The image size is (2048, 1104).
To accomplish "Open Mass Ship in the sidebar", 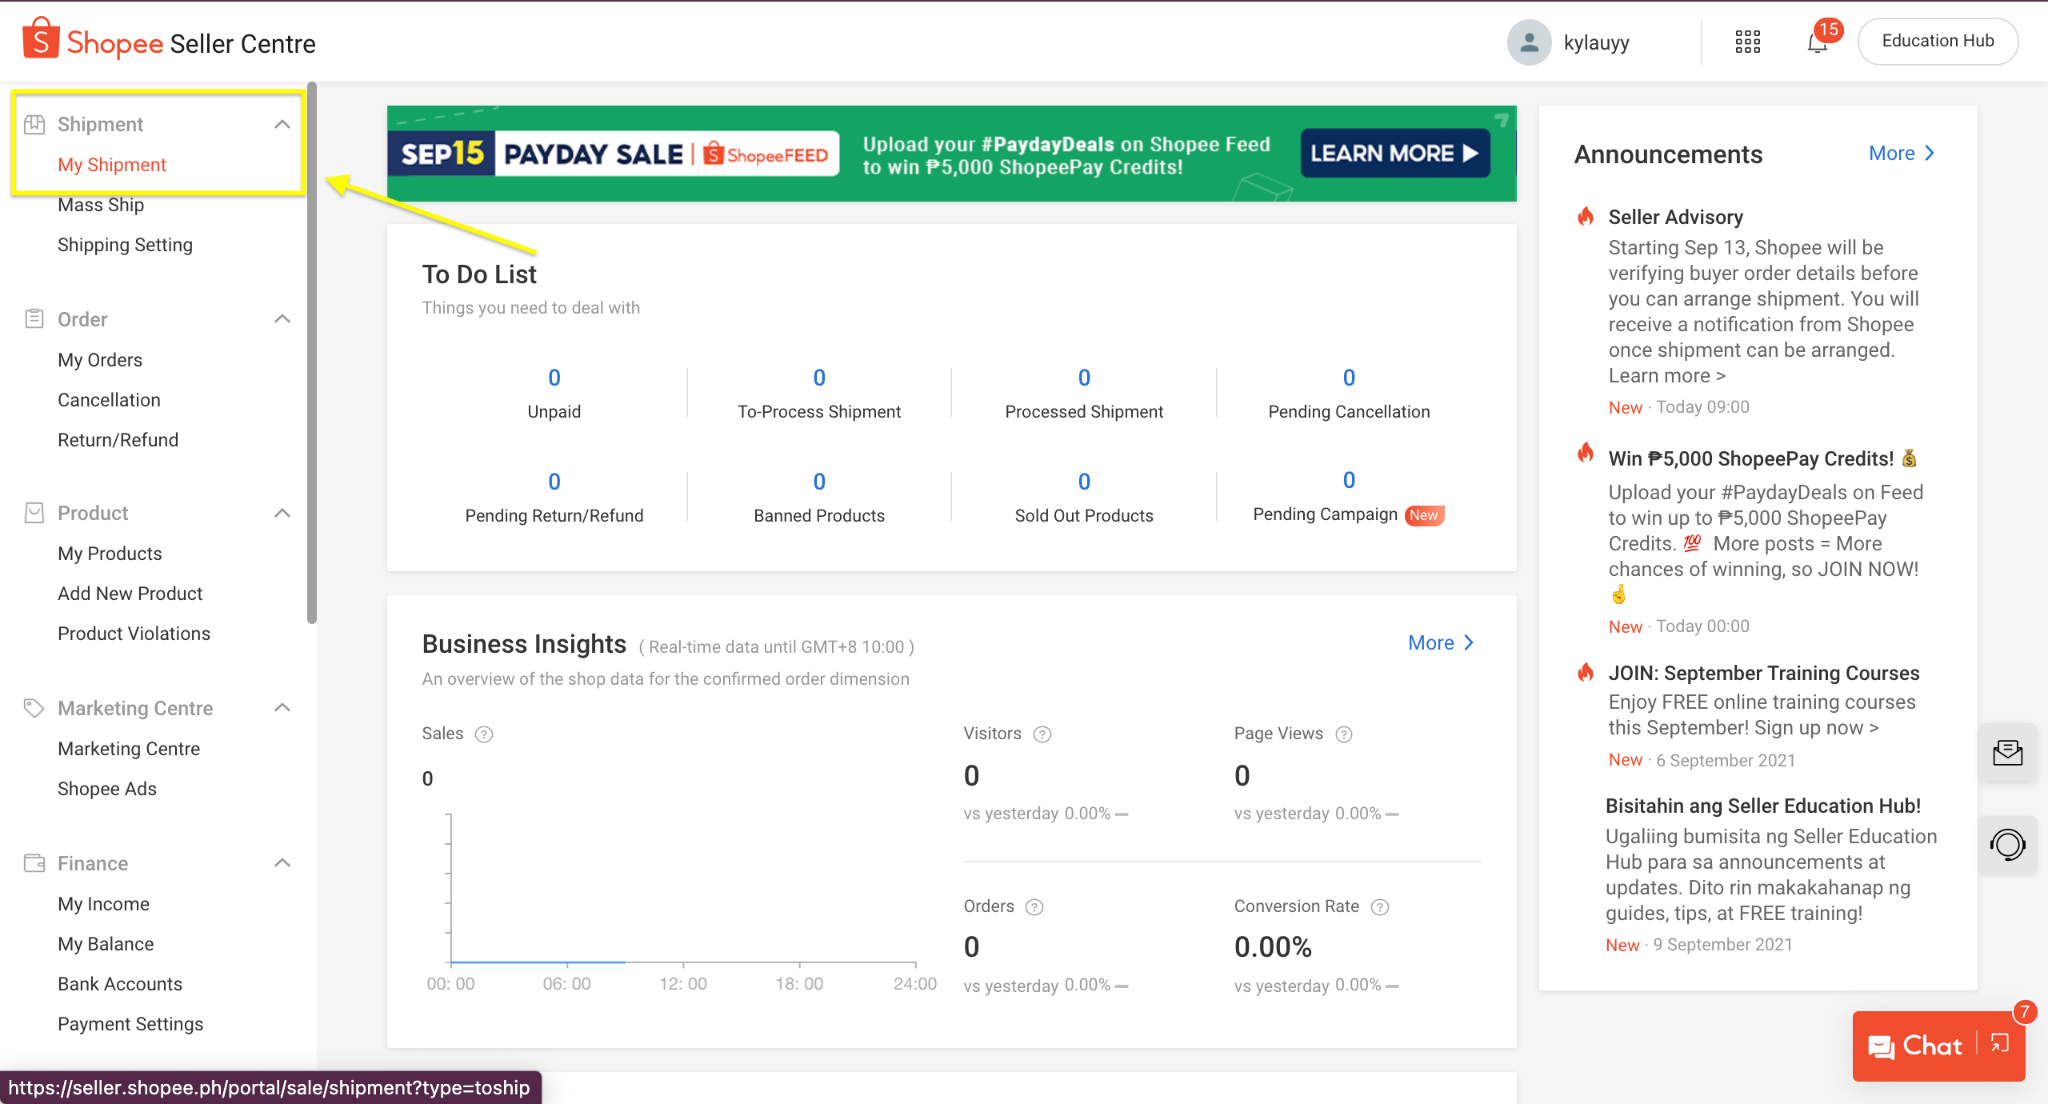I will pos(101,205).
